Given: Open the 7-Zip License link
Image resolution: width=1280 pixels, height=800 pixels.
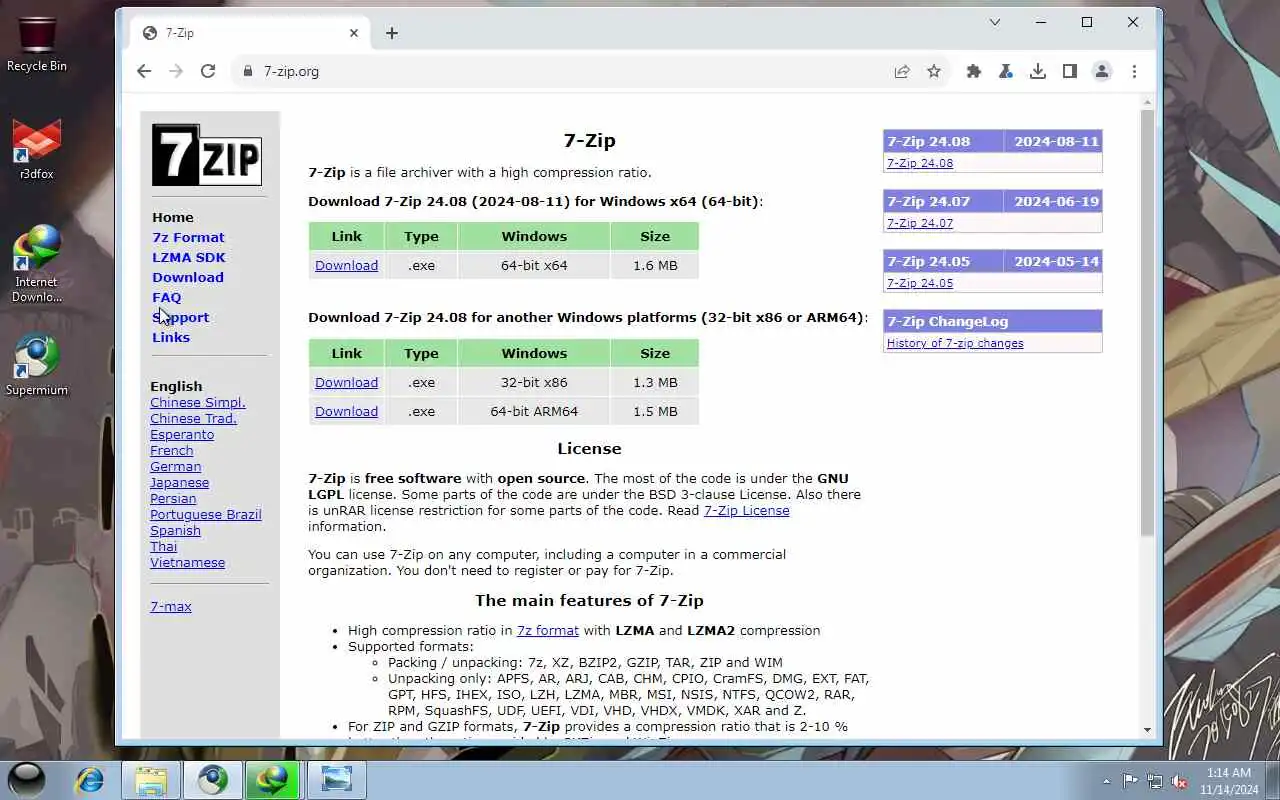Looking at the screenshot, I should (x=746, y=510).
